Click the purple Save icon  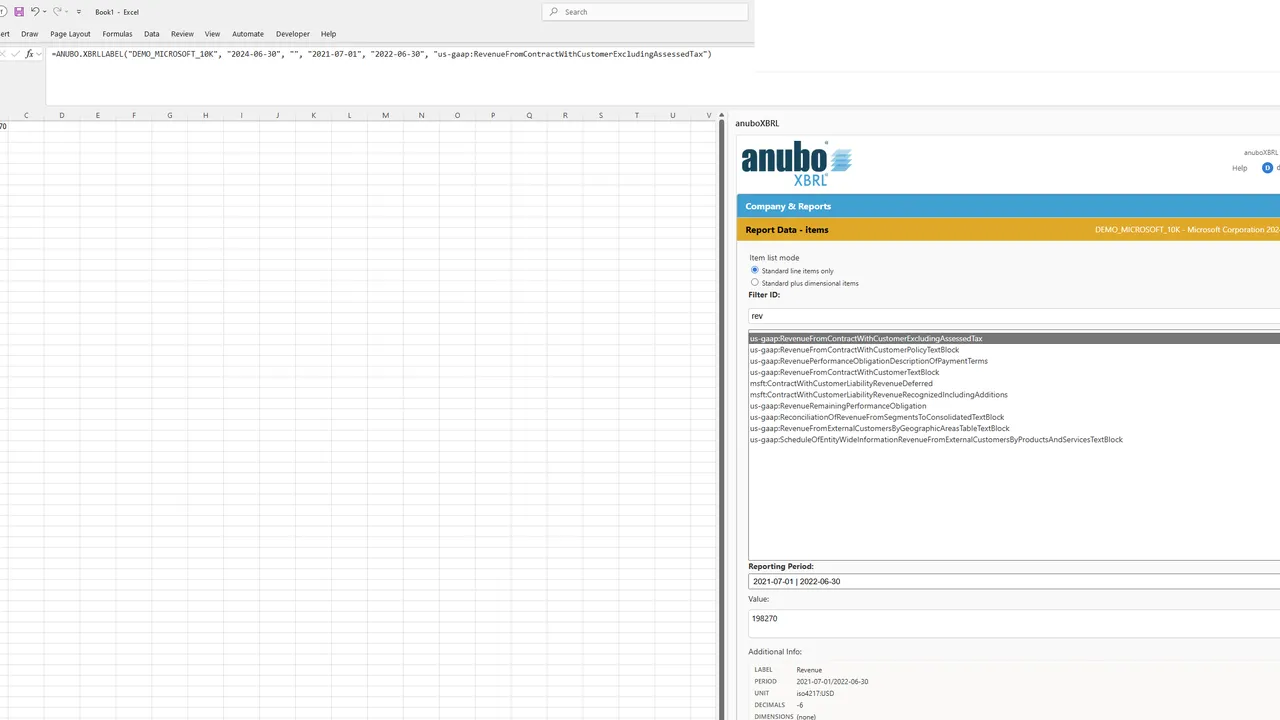click(x=19, y=12)
